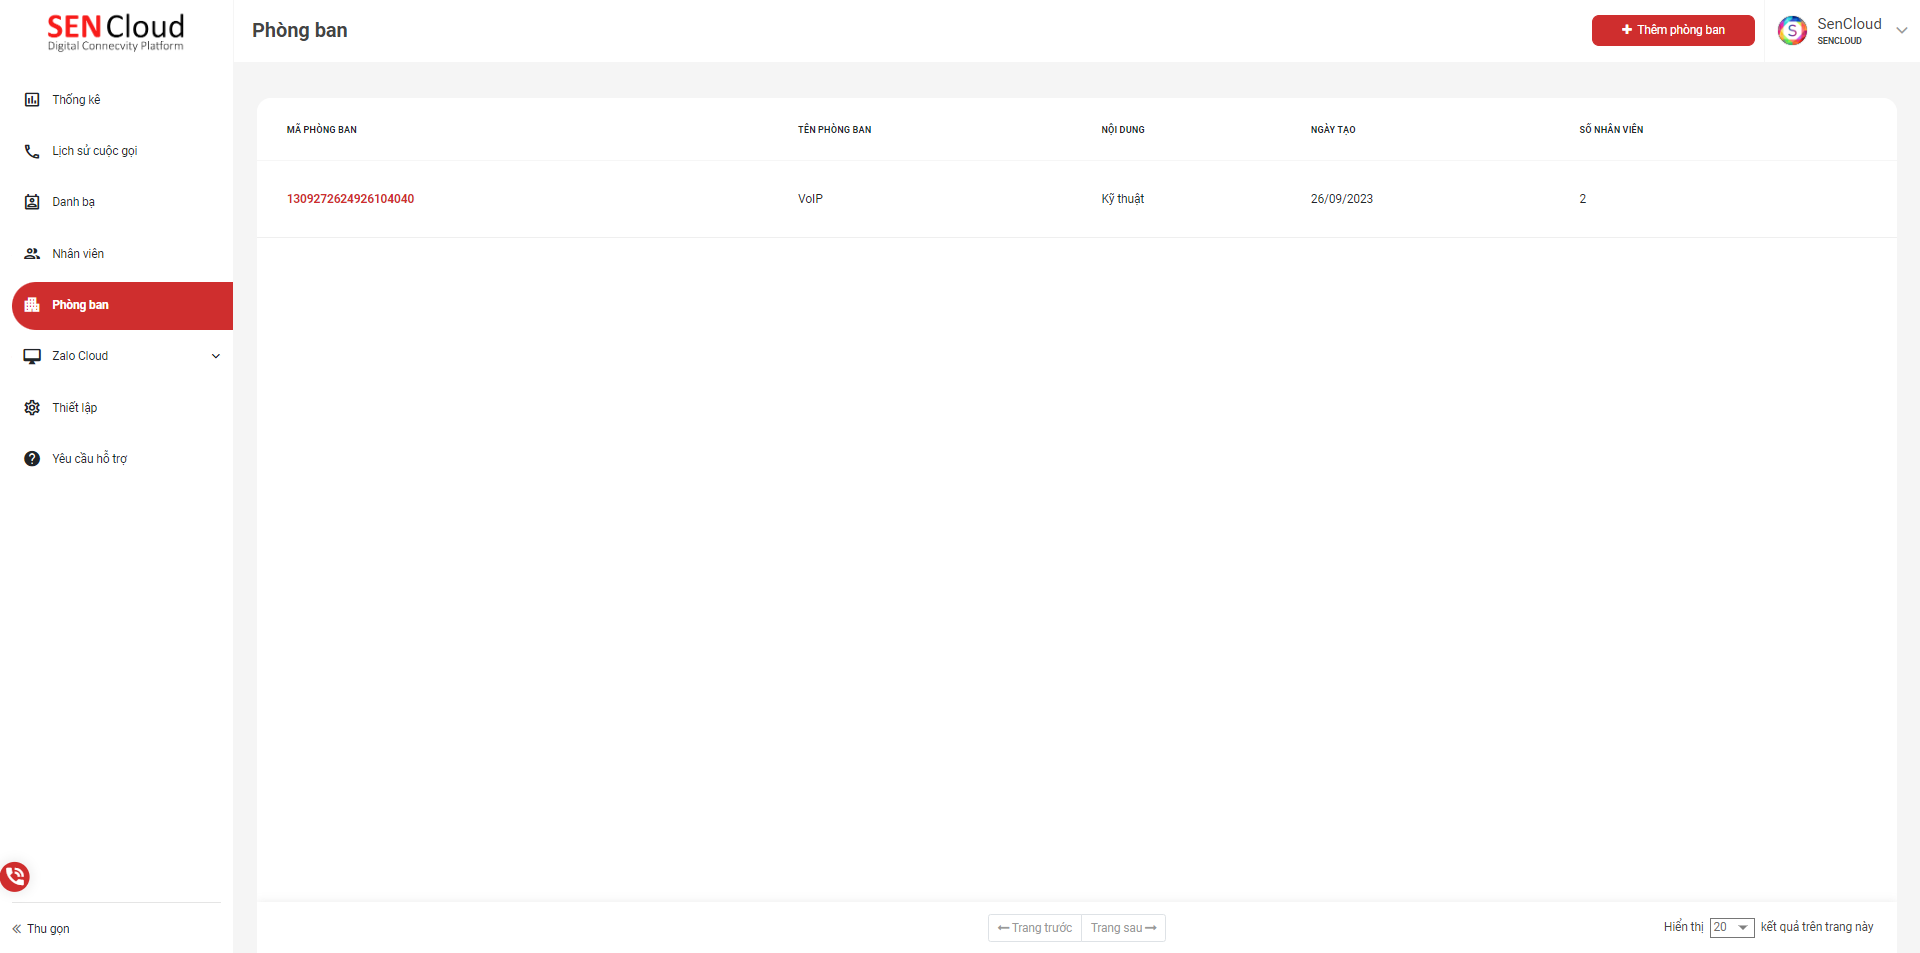Open department code 1309272624926104040
This screenshot has width=1920, height=953.
click(350, 199)
